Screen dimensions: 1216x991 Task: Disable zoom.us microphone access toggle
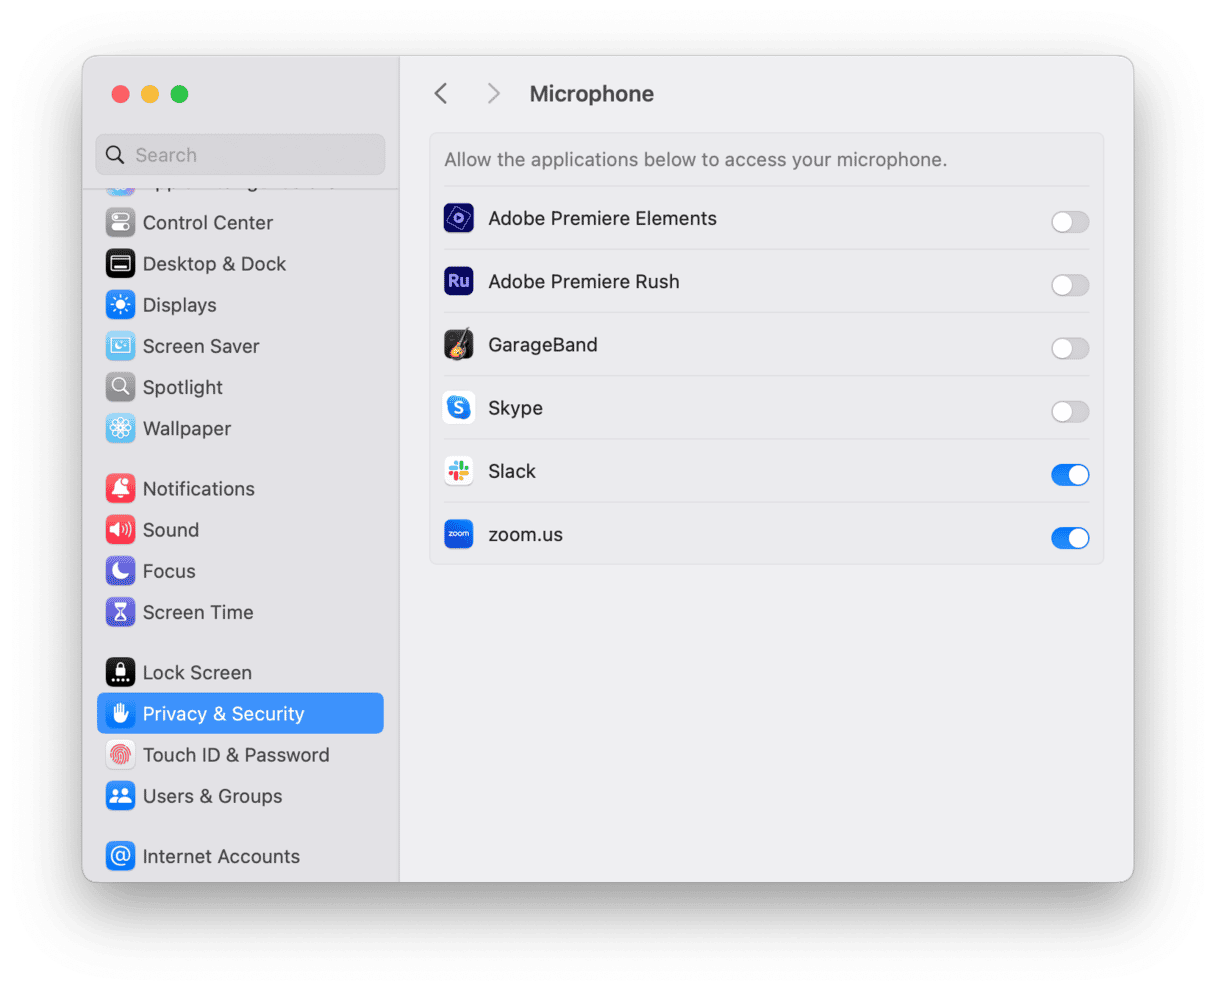1070,538
